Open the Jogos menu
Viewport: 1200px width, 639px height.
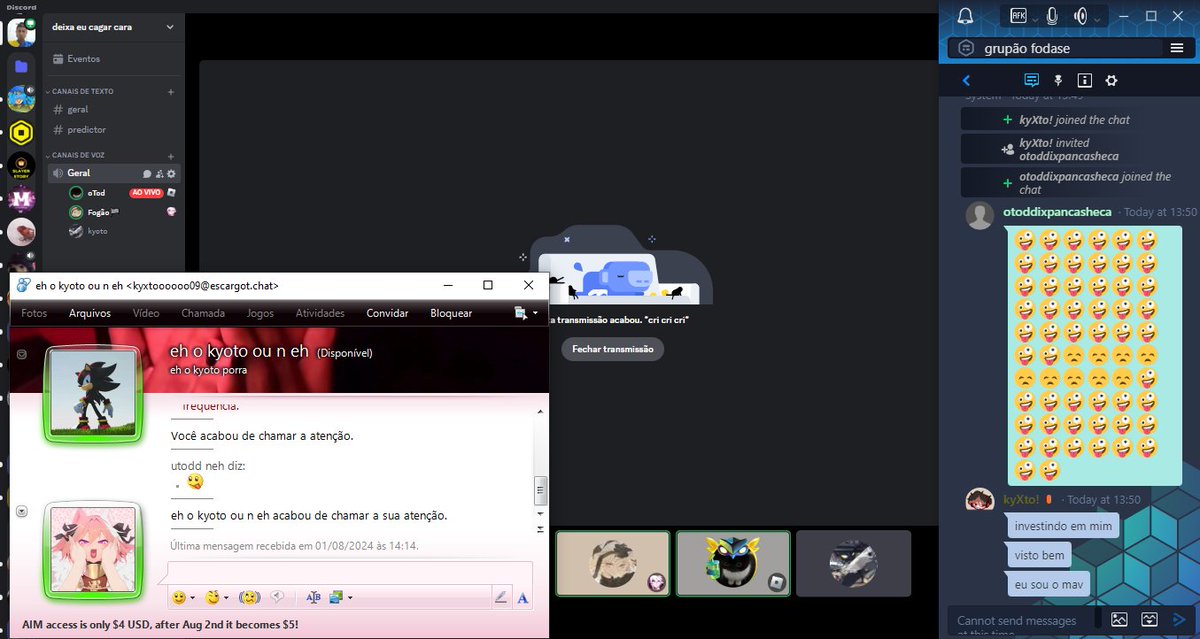click(259, 312)
